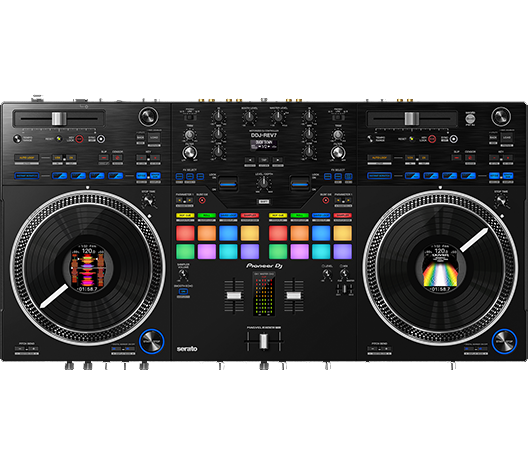528x464 pixels.
Task: Click the Tap button below the display
Action: pyautogui.click(x=264, y=160)
